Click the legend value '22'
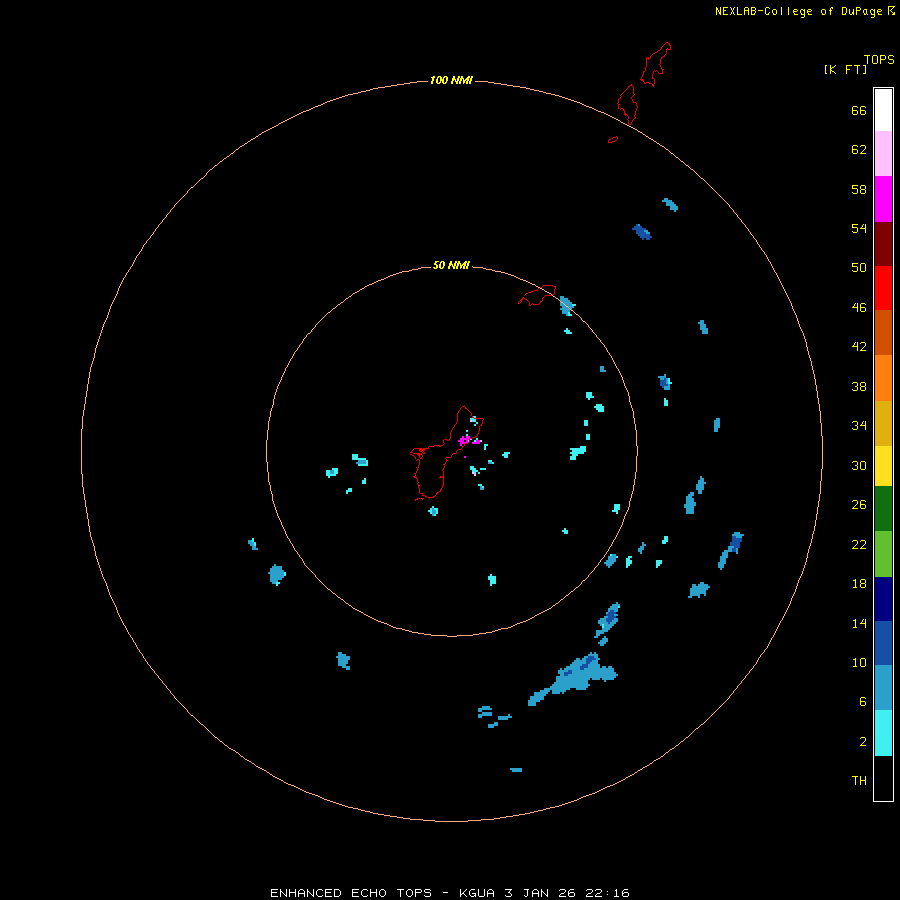 click(859, 545)
